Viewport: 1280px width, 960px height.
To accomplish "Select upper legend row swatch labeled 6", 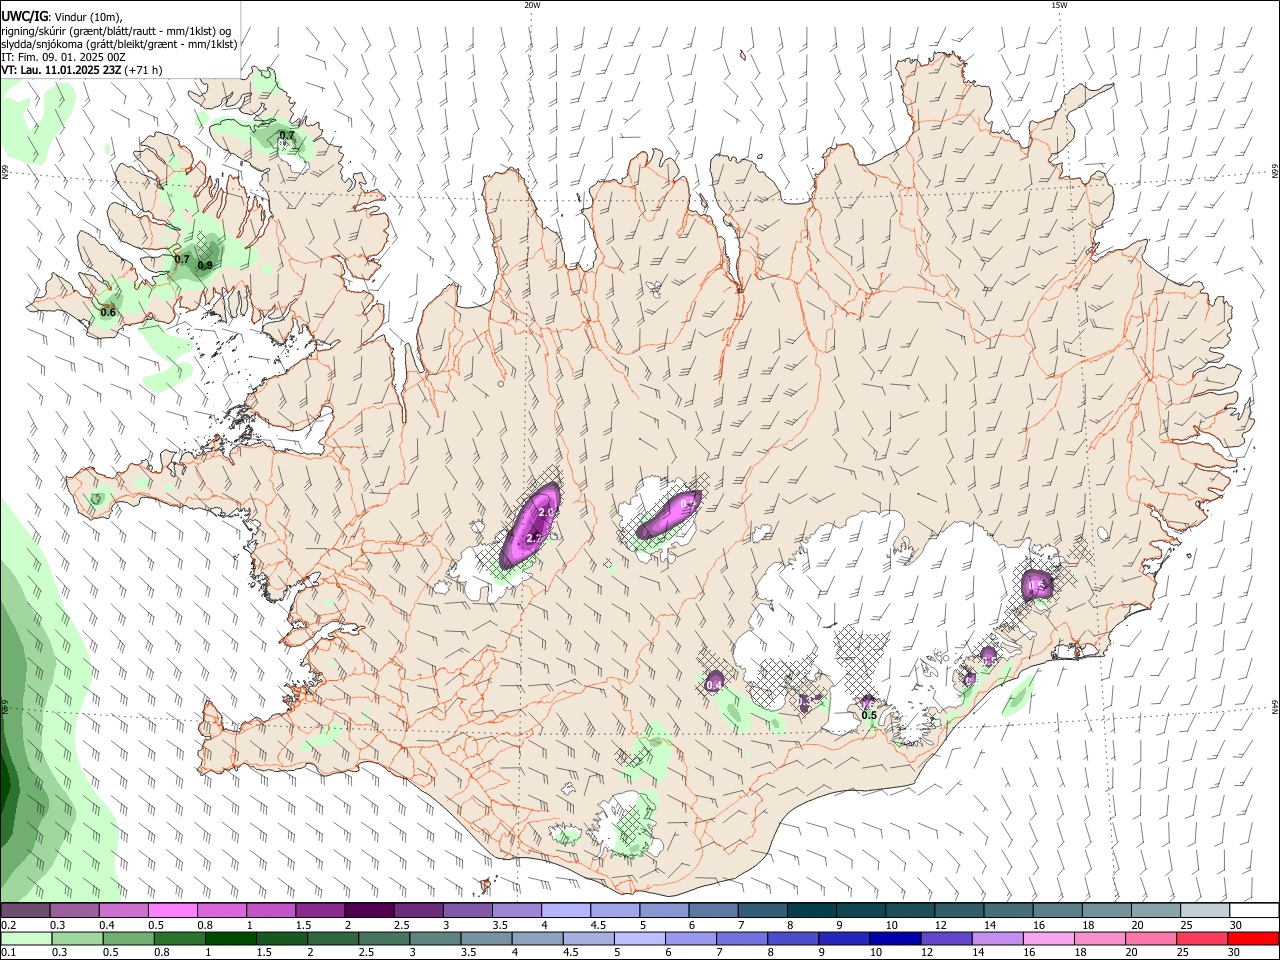I will (x=713, y=911).
